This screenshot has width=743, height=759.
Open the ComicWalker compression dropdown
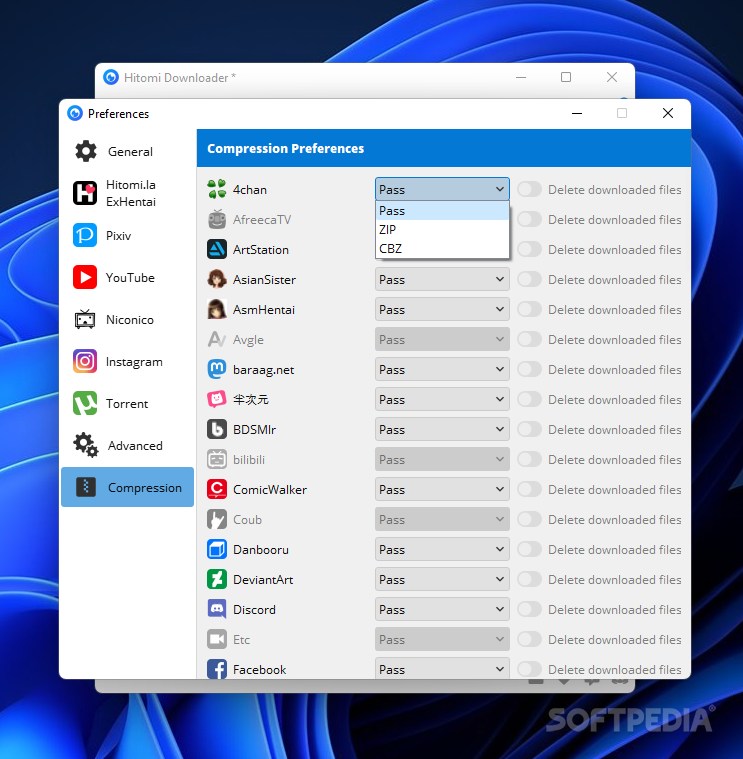[442, 489]
